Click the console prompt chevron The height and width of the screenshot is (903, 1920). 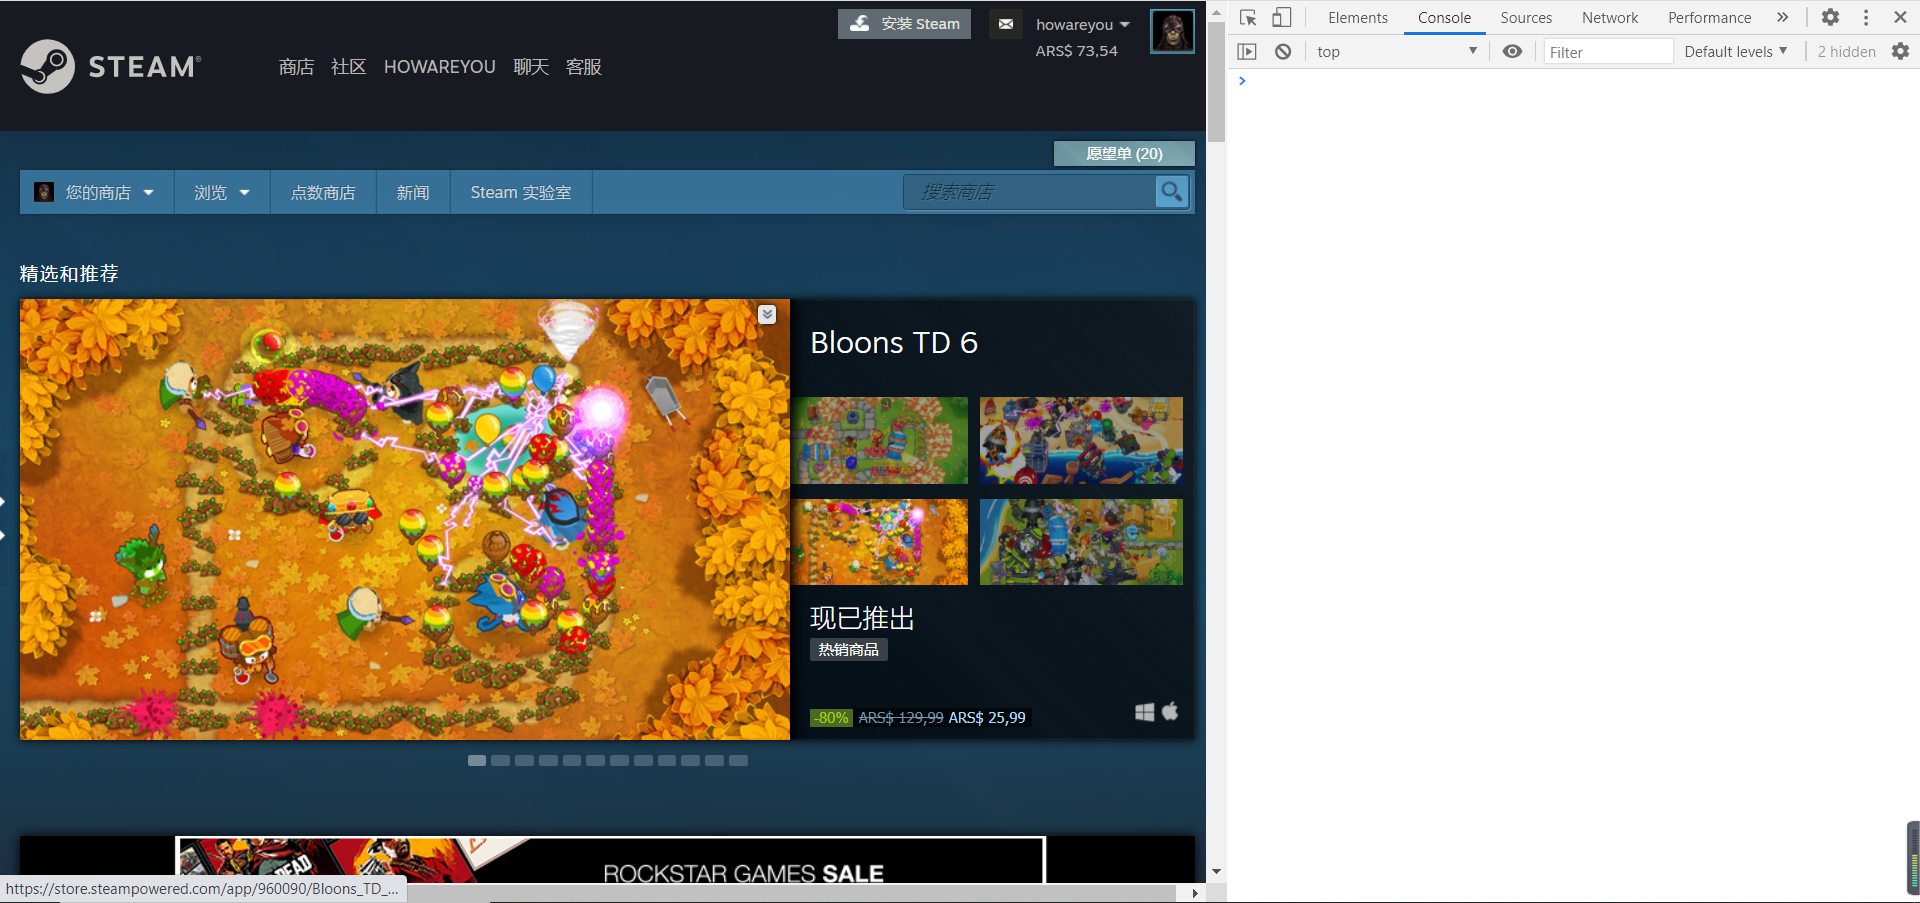tap(1242, 81)
